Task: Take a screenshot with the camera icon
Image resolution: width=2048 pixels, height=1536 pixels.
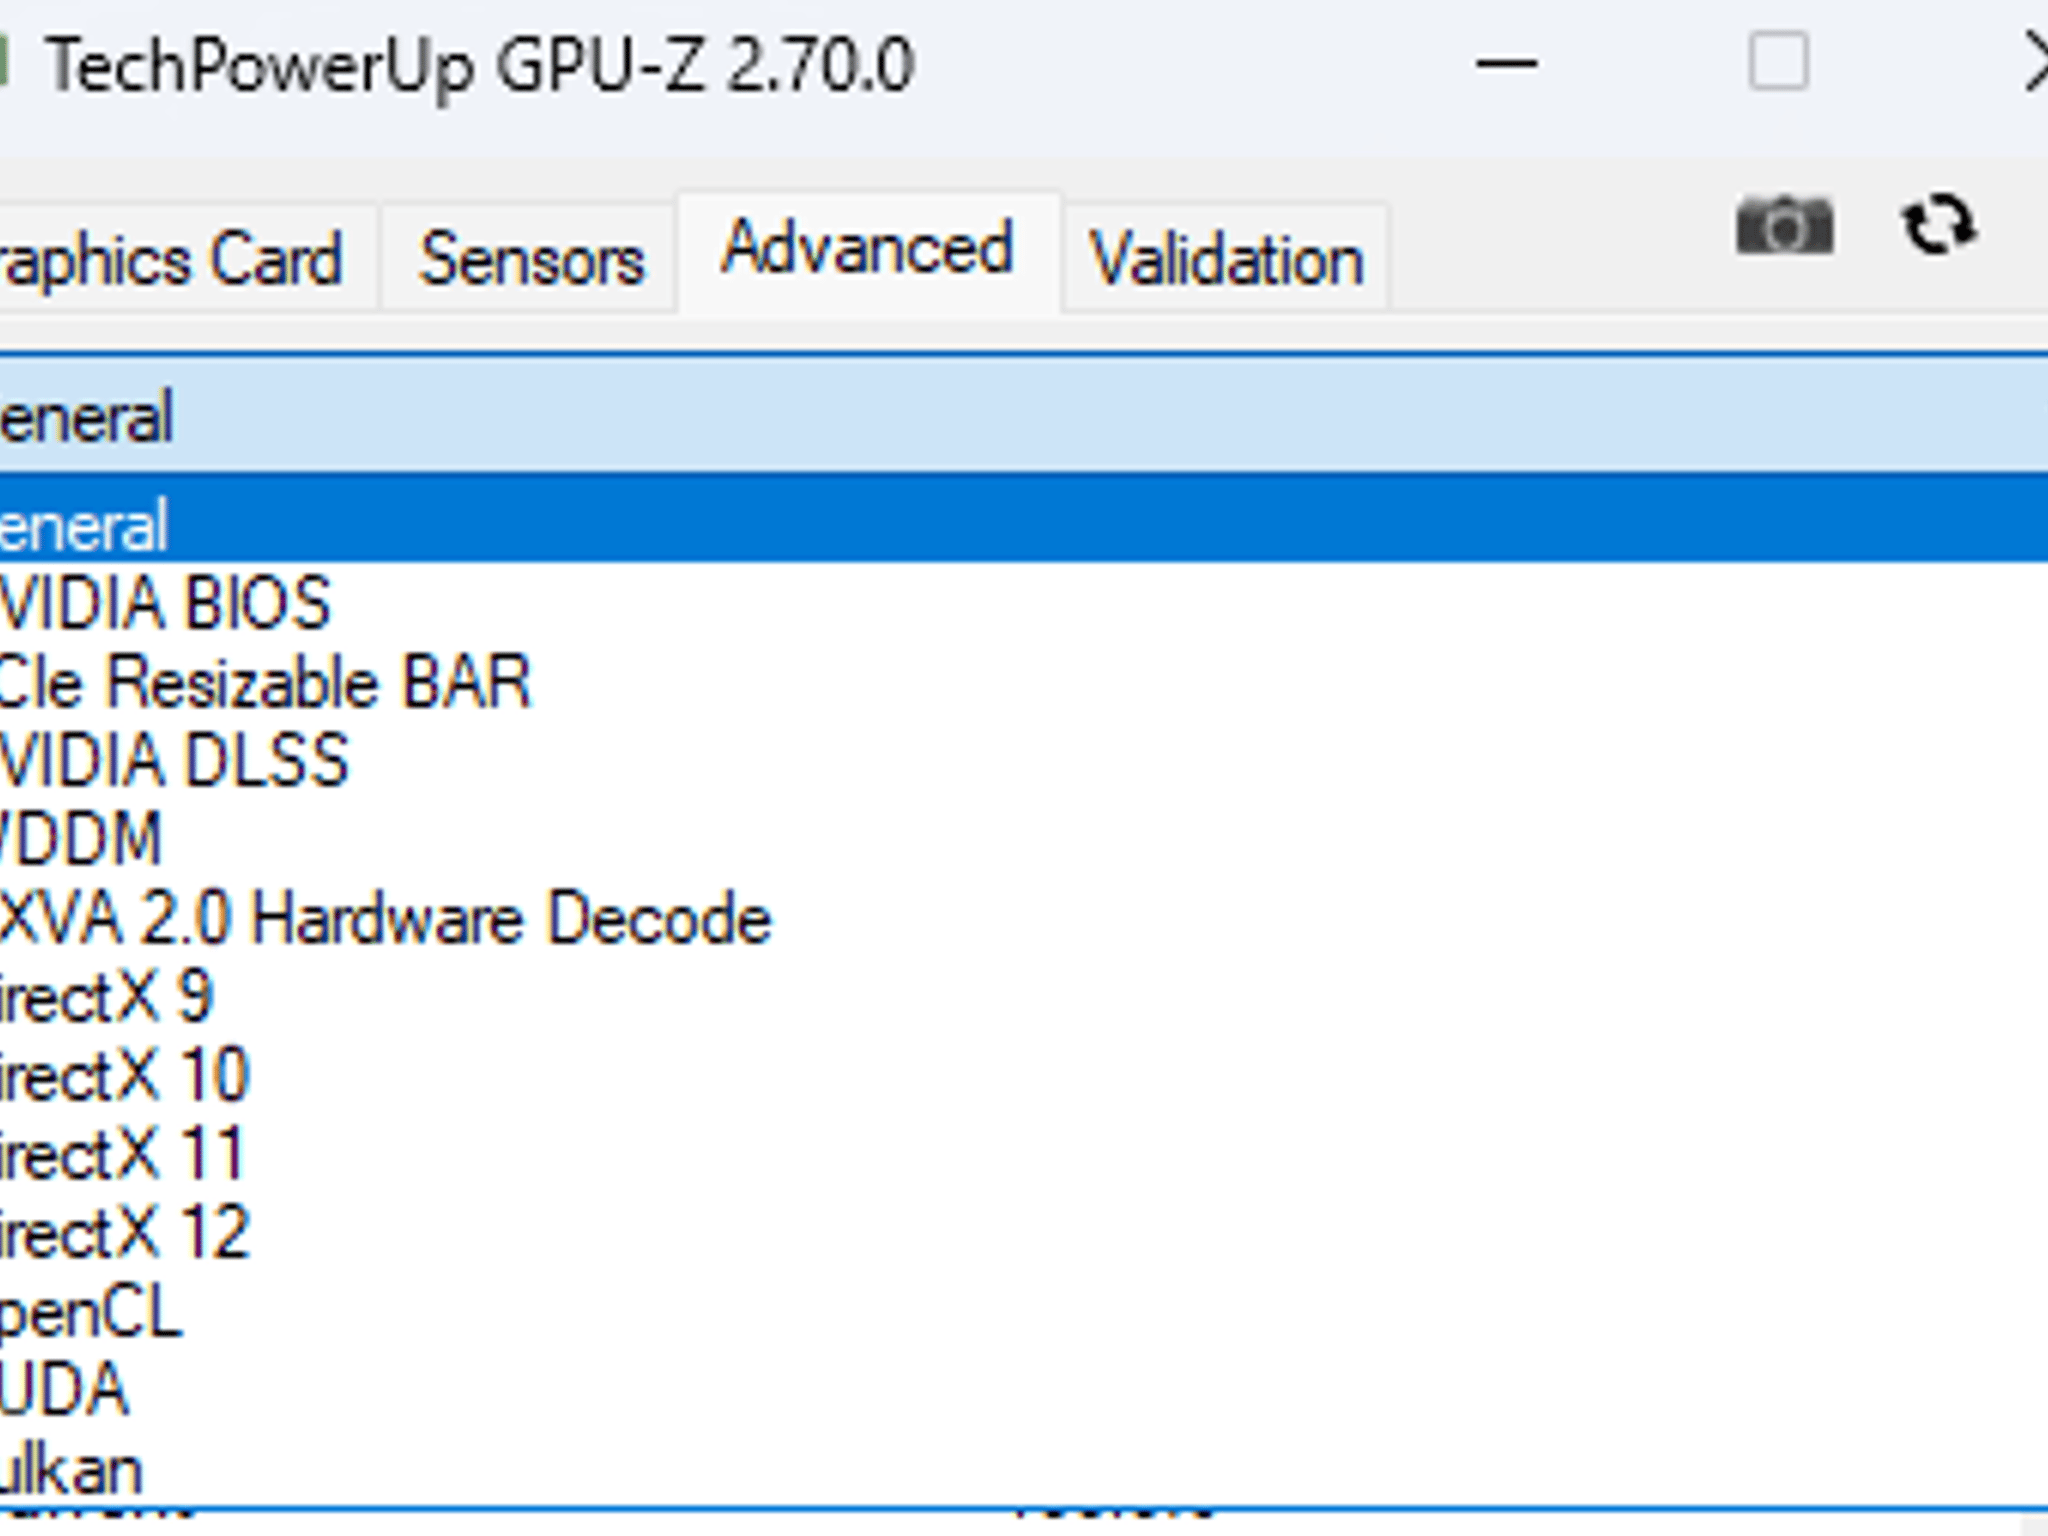Action: pyautogui.click(x=1784, y=226)
